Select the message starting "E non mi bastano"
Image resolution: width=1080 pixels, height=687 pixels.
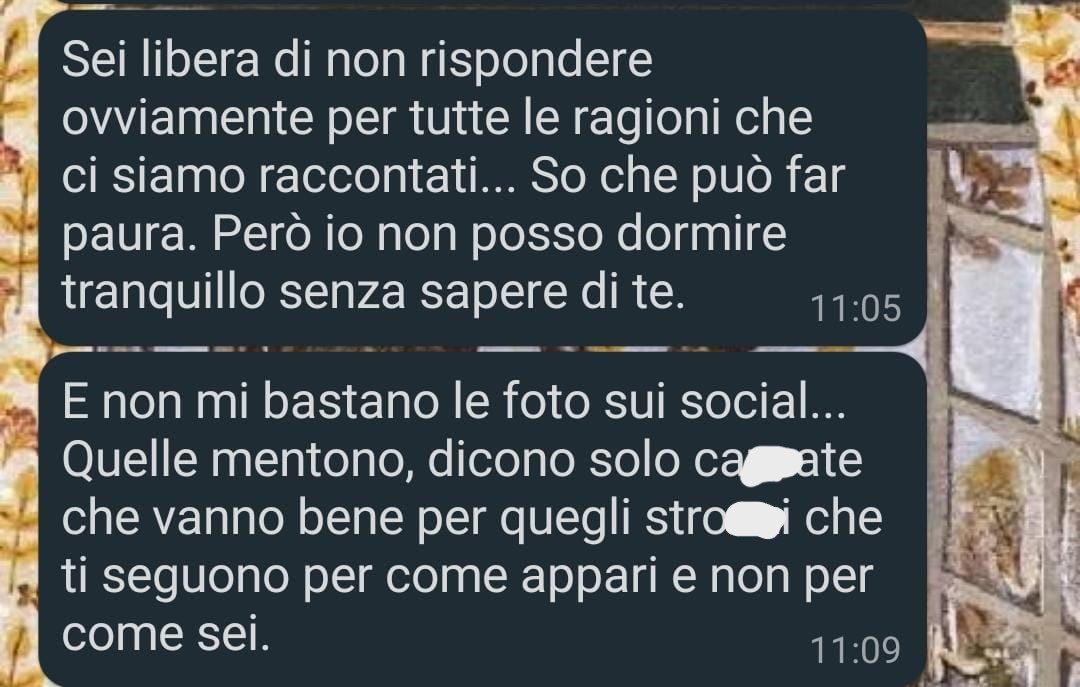click(x=482, y=519)
